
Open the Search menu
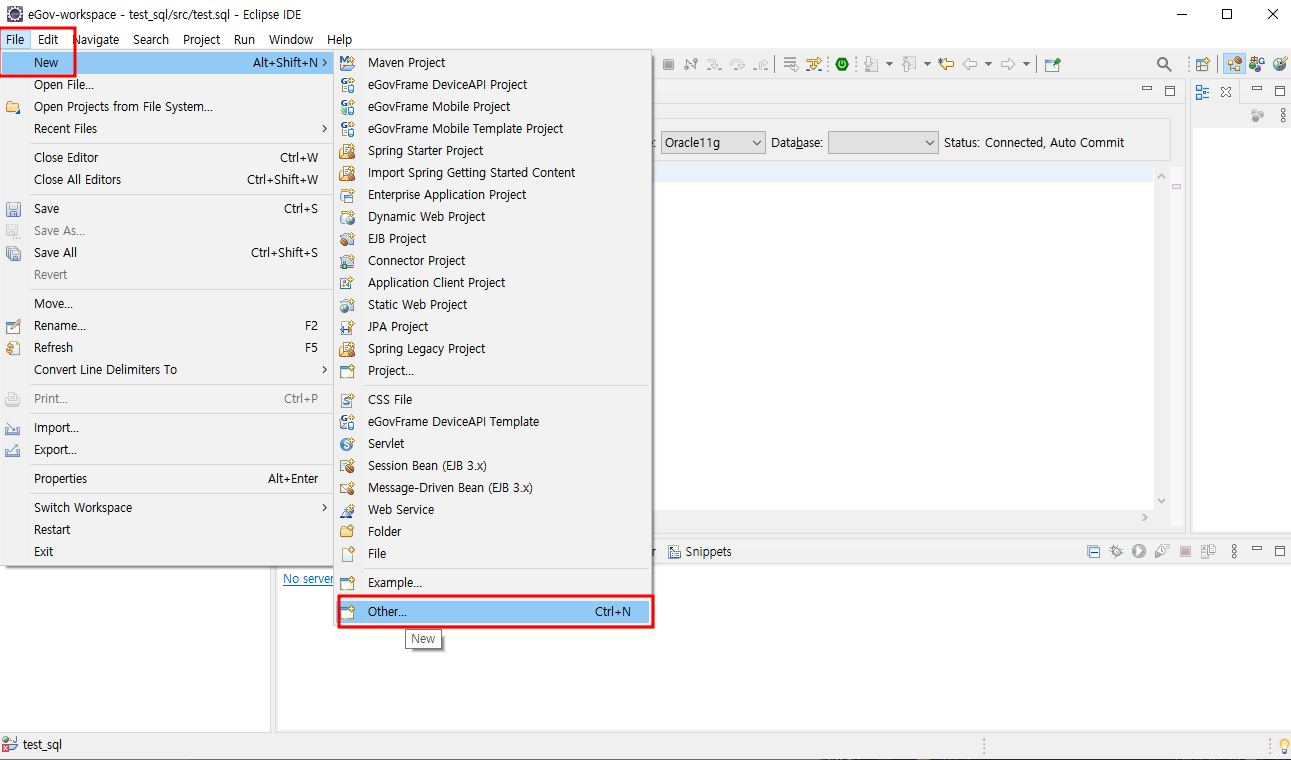pos(151,39)
